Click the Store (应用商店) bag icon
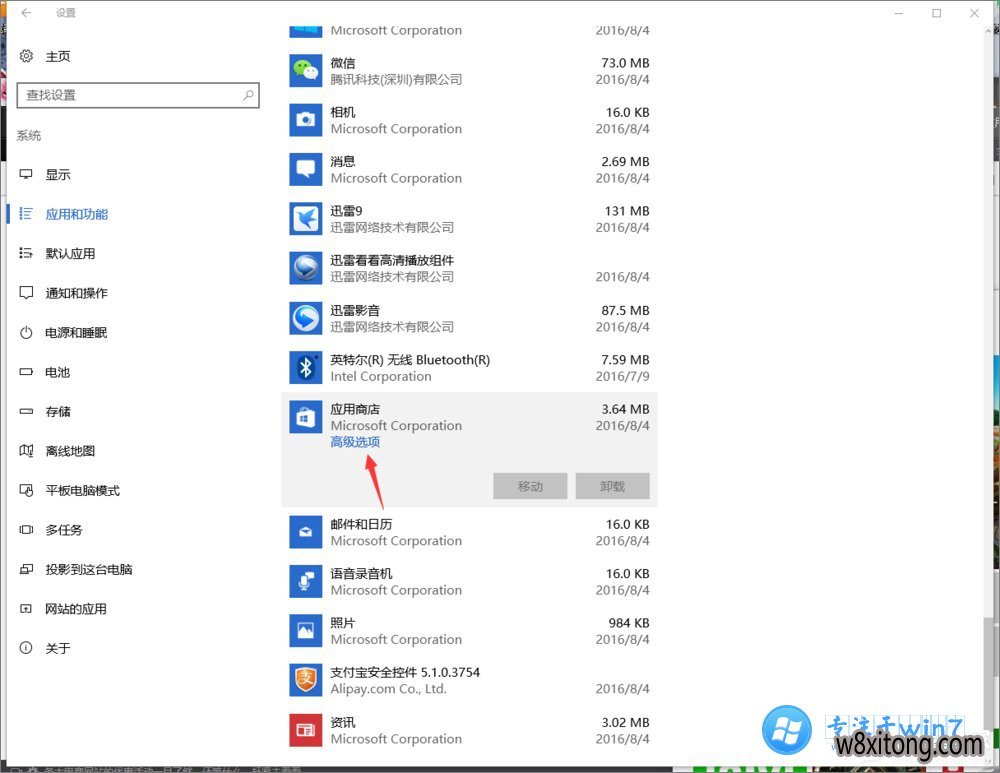Screen dimensions: 1000x773 [305, 417]
